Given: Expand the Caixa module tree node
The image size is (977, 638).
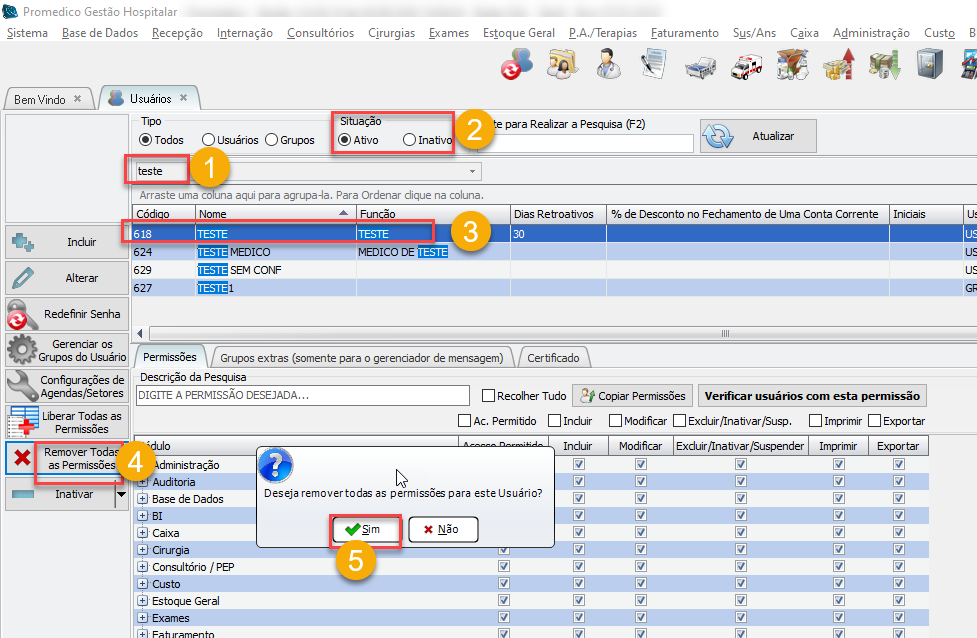Looking at the screenshot, I should (142, 533).
